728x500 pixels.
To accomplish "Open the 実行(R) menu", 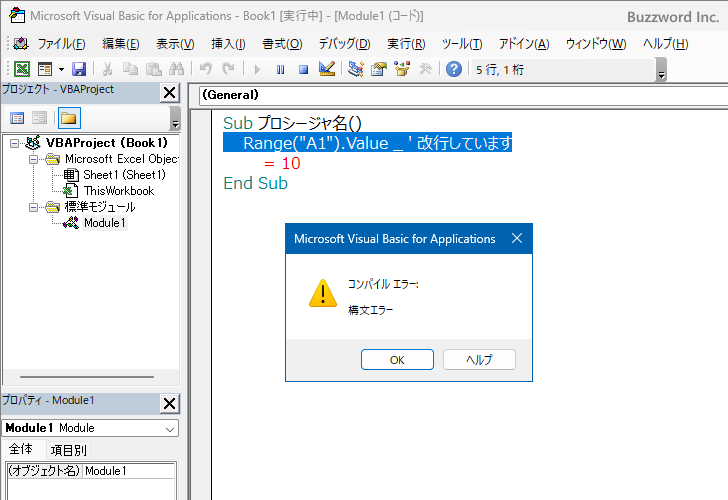I will (406, 44).
